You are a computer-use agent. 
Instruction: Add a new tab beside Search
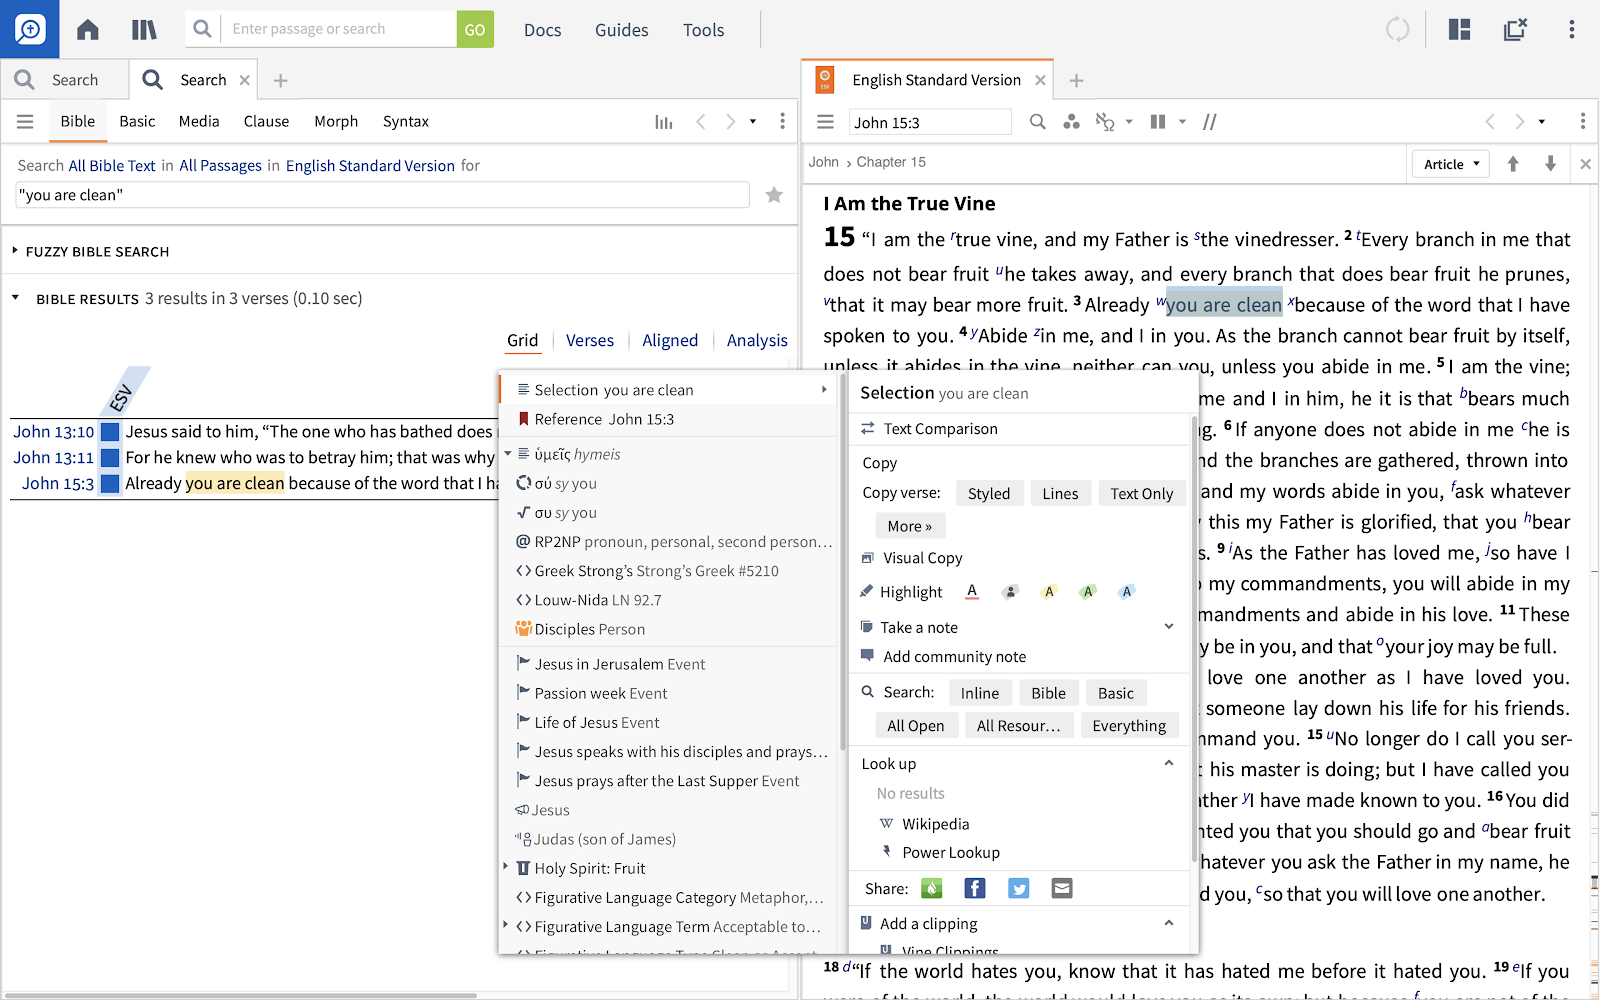coord(281,80)
